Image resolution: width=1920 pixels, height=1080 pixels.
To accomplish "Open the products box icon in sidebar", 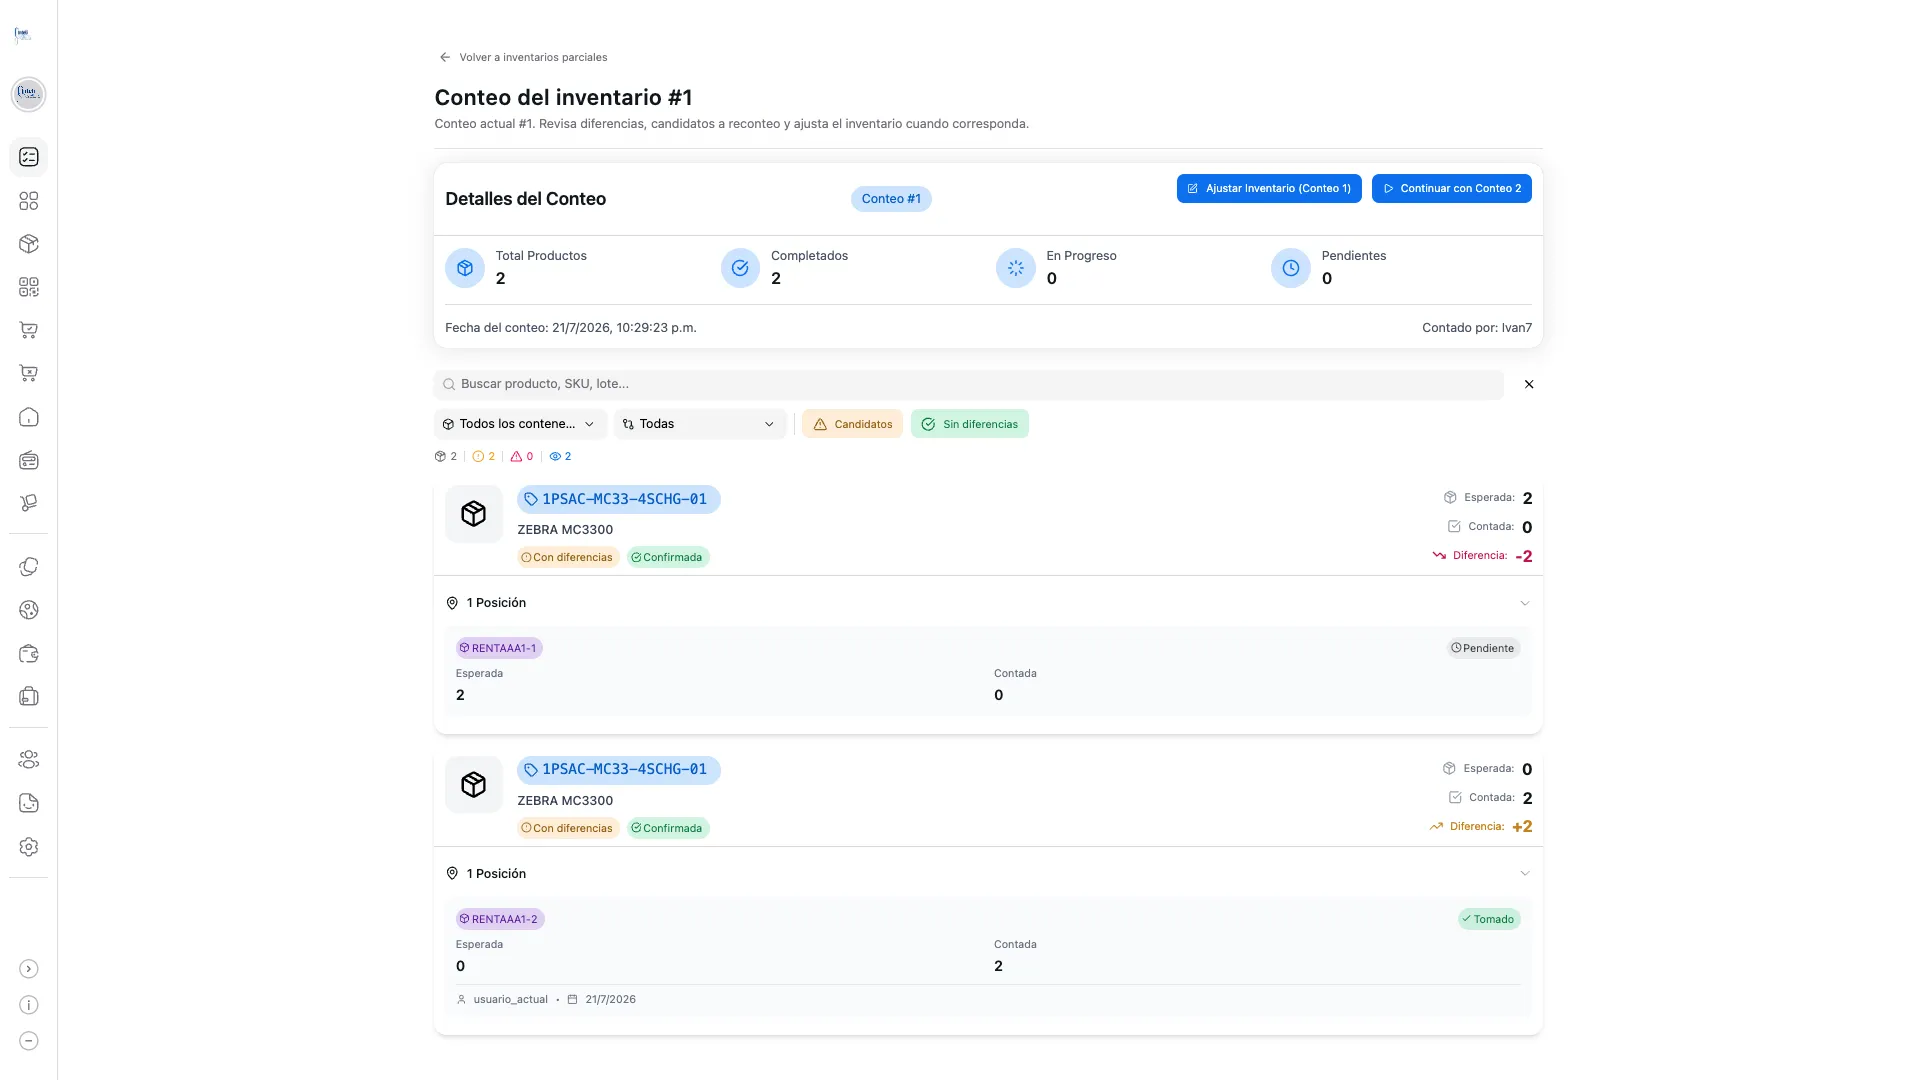I will (x=29, y=244).
